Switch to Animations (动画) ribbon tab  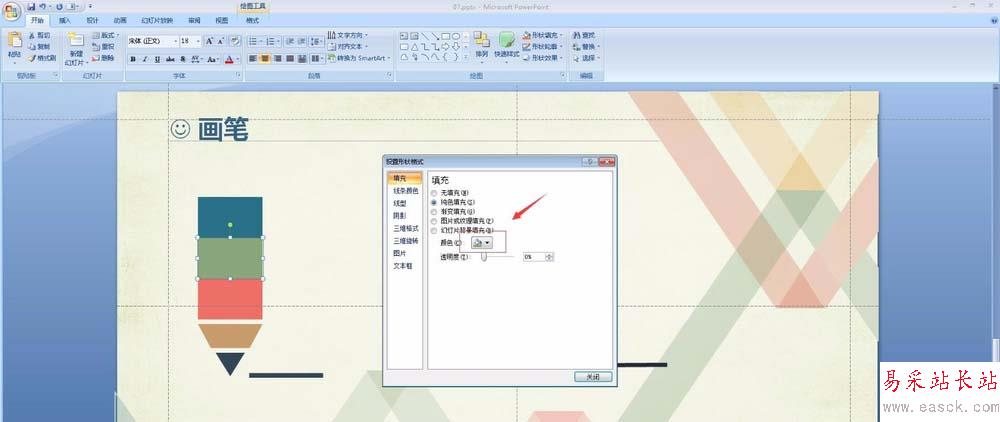click(120, 20)
